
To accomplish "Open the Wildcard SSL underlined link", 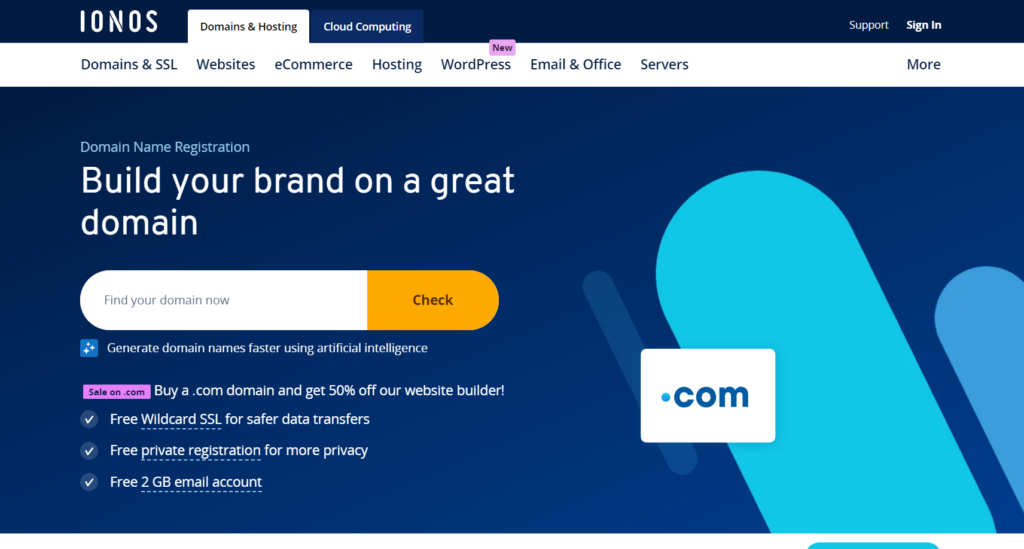I will point(181,420).
